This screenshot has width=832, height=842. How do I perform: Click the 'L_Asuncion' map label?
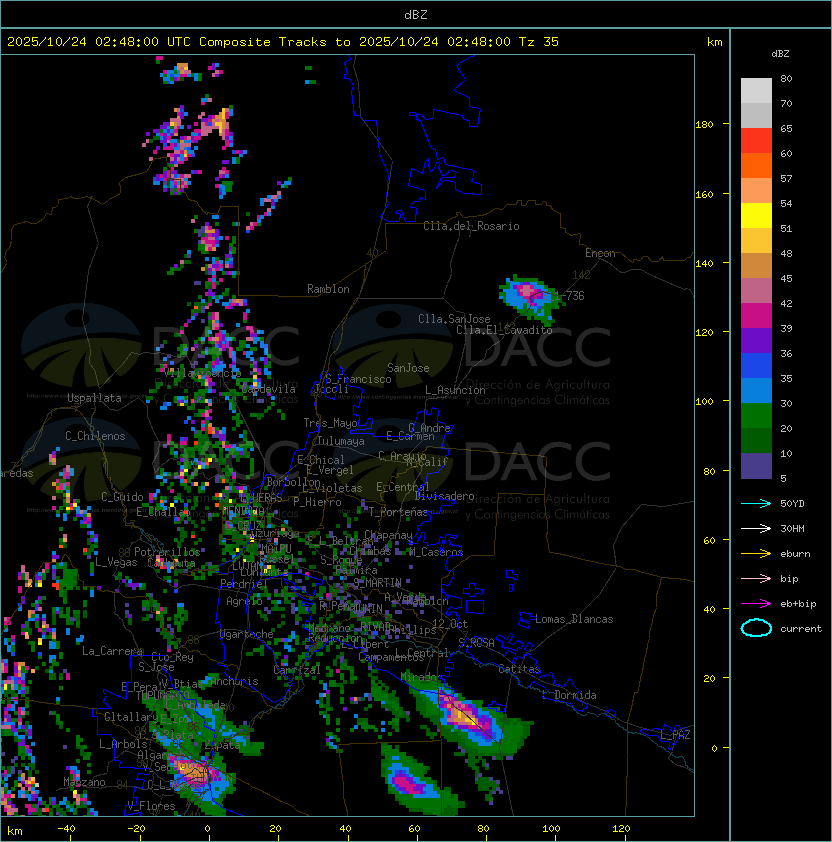455,390
